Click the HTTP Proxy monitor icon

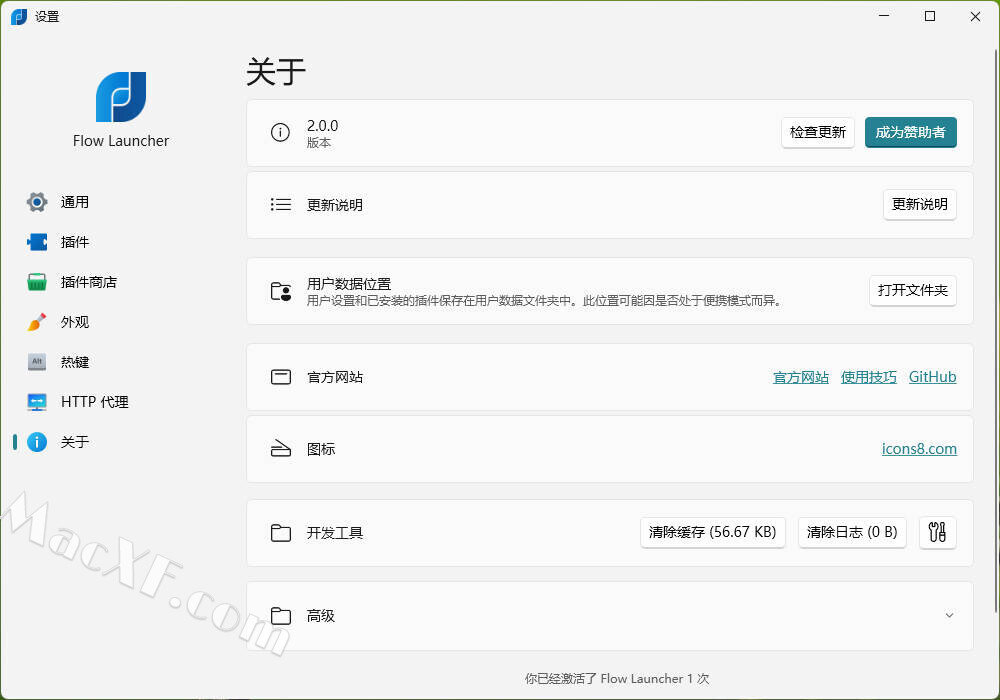point(37,402)
